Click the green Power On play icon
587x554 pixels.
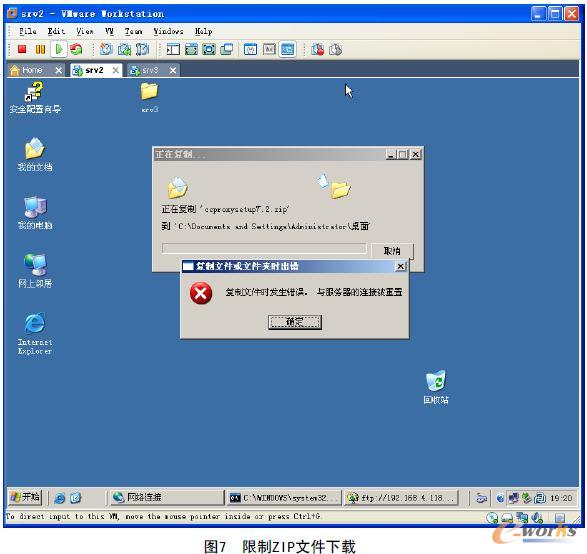(59, 49)
